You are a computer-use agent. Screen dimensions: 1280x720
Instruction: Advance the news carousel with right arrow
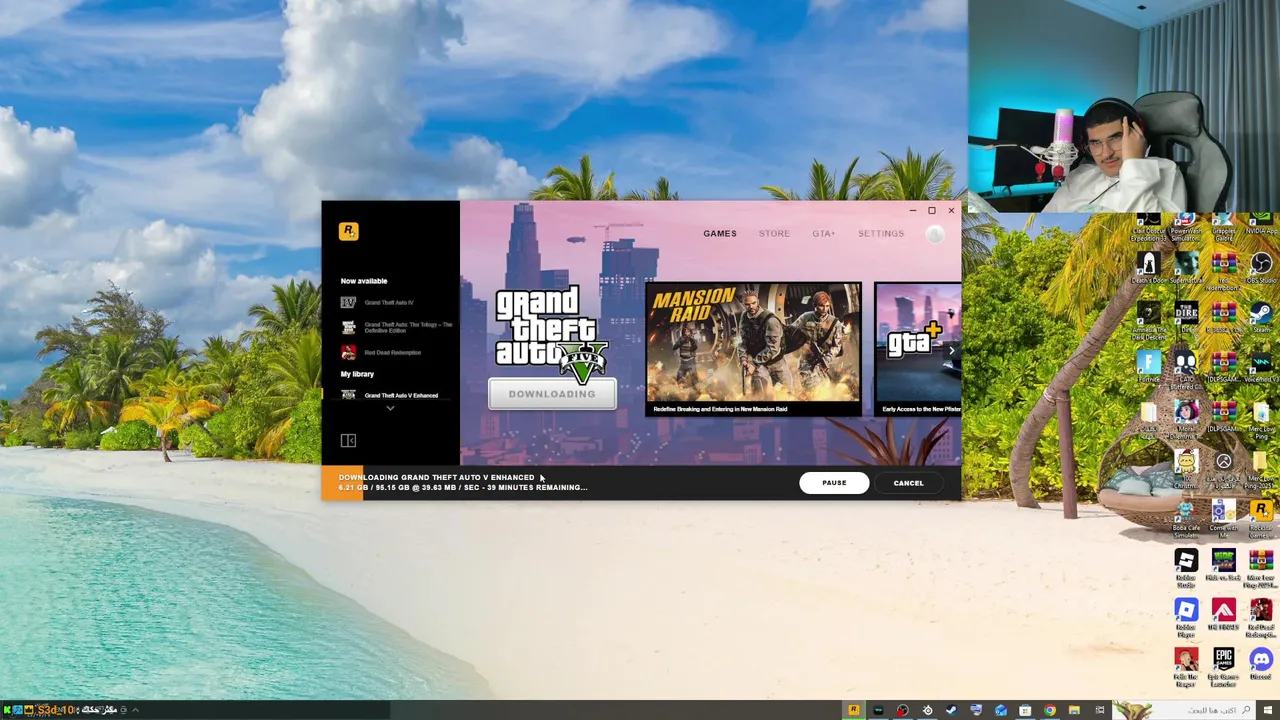point(951,351)
